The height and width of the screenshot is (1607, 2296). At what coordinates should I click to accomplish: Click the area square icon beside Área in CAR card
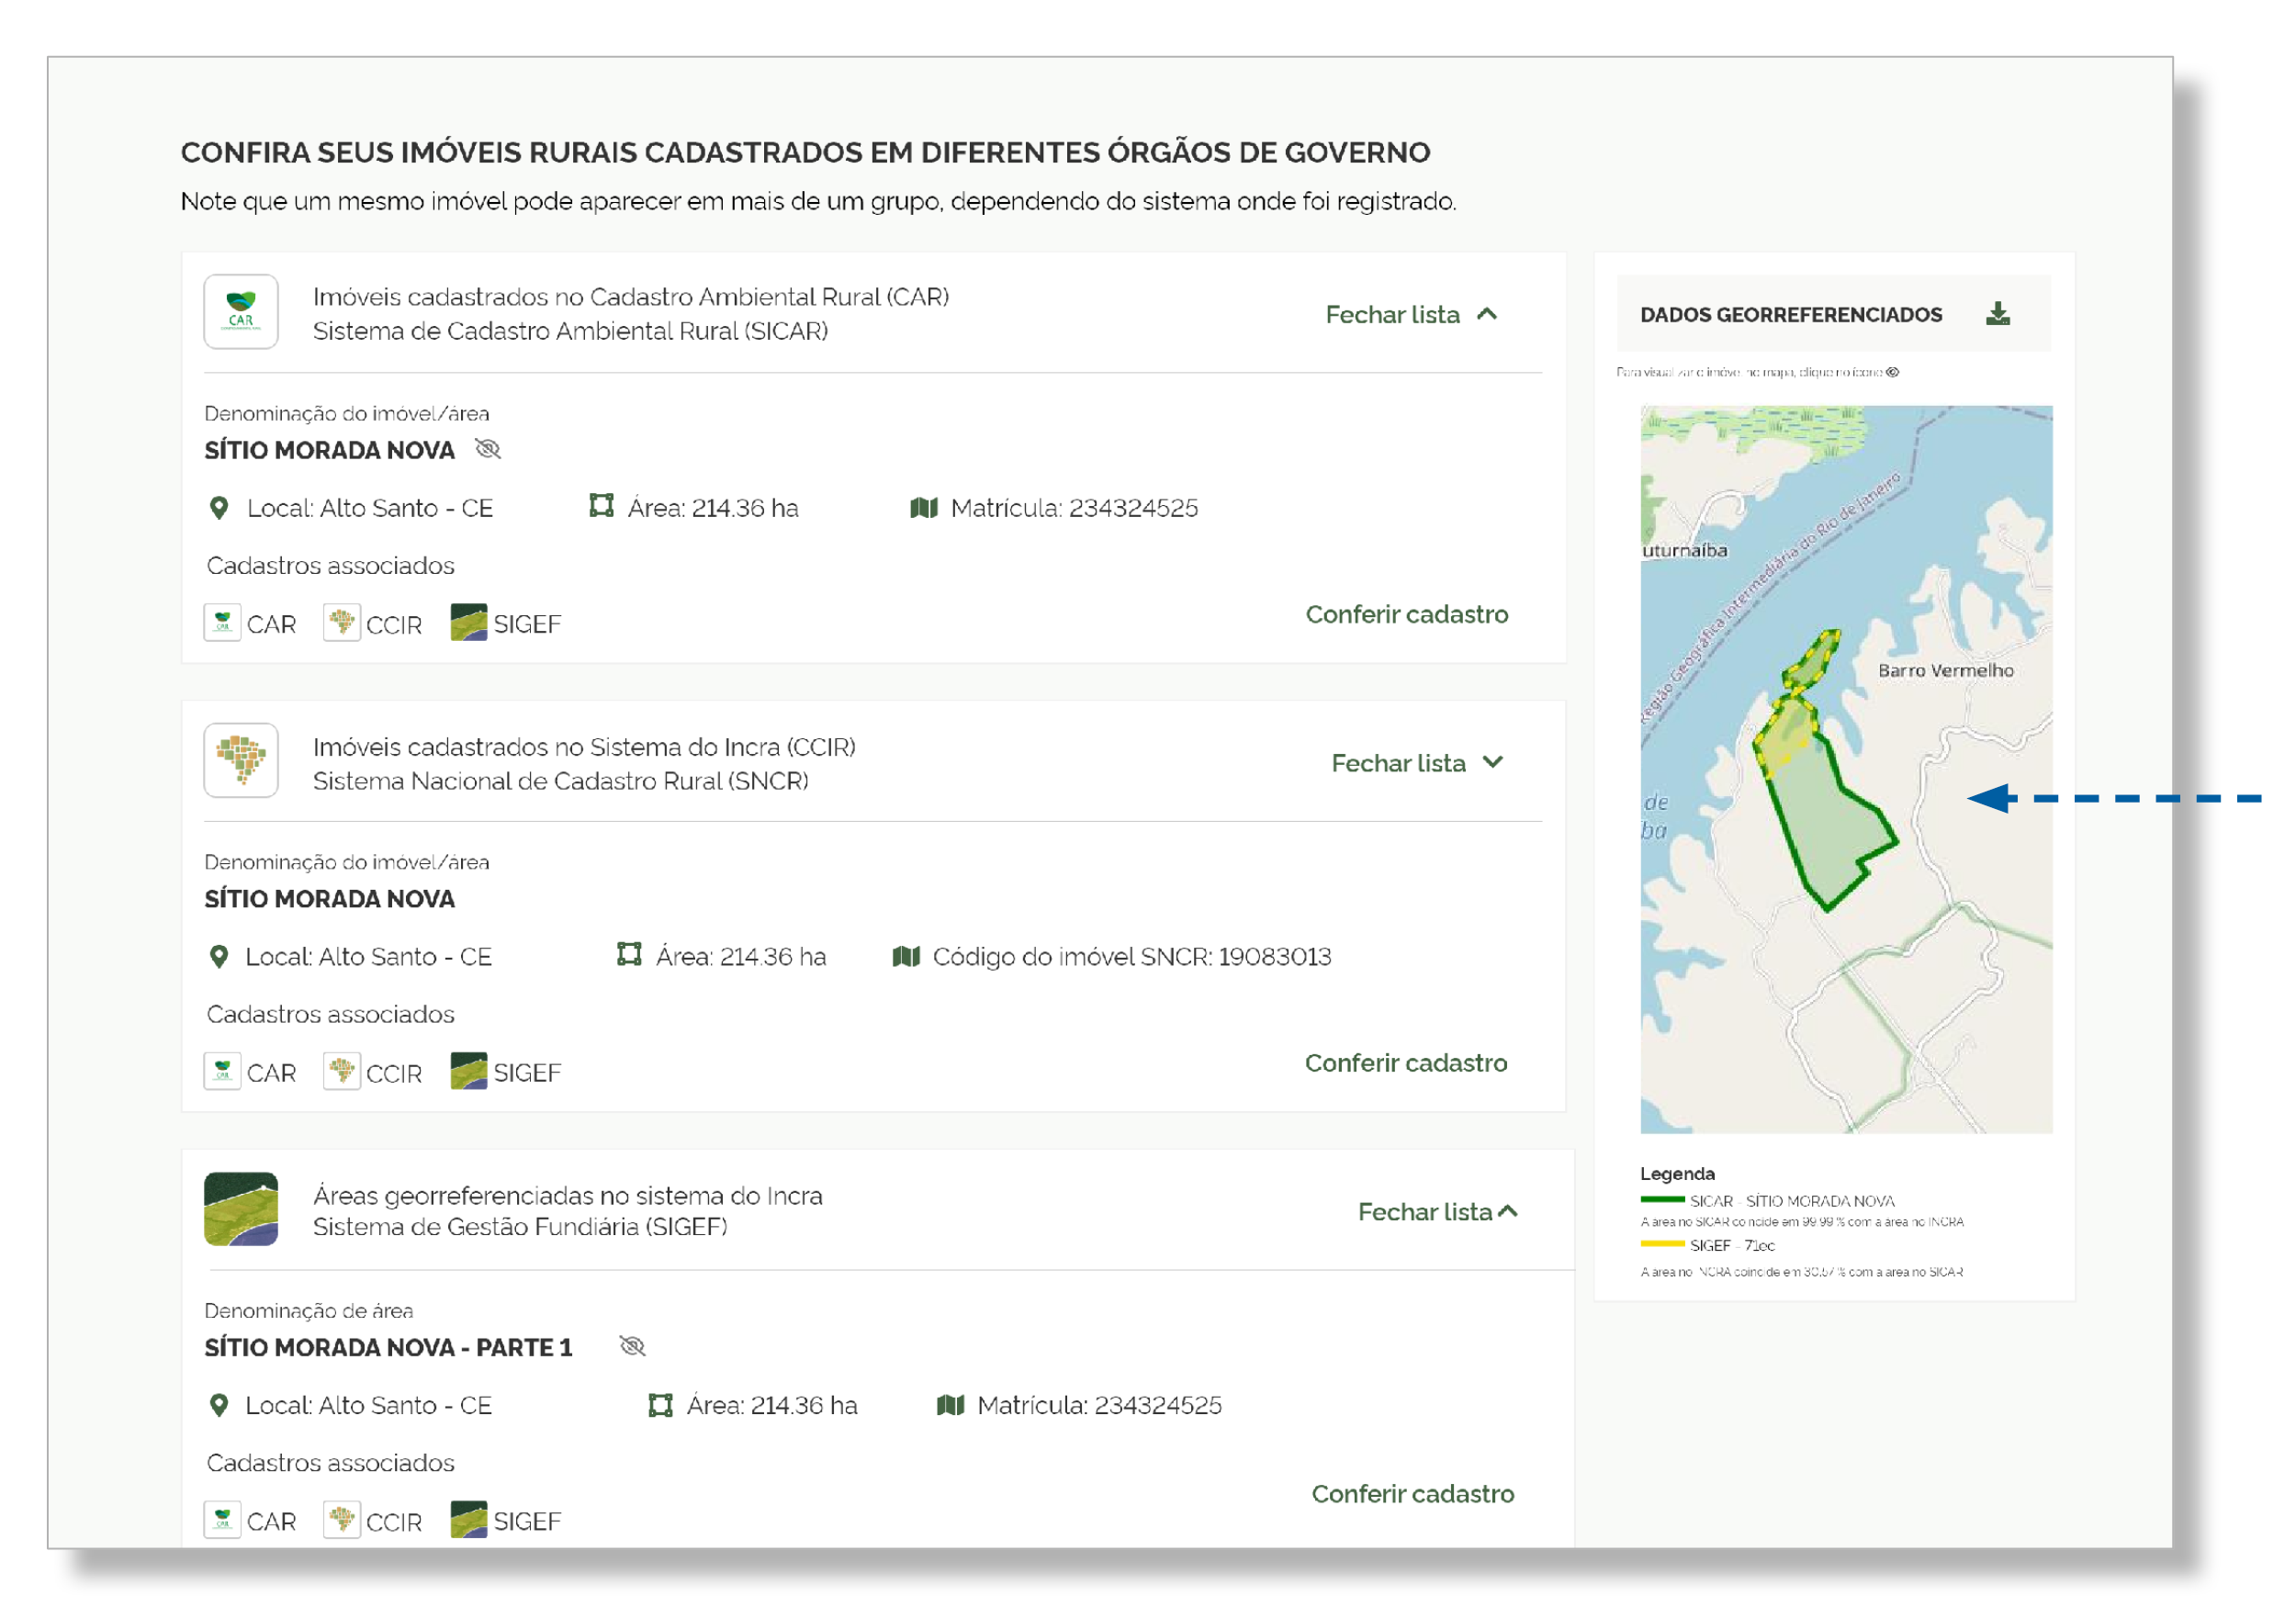point(601,506)
